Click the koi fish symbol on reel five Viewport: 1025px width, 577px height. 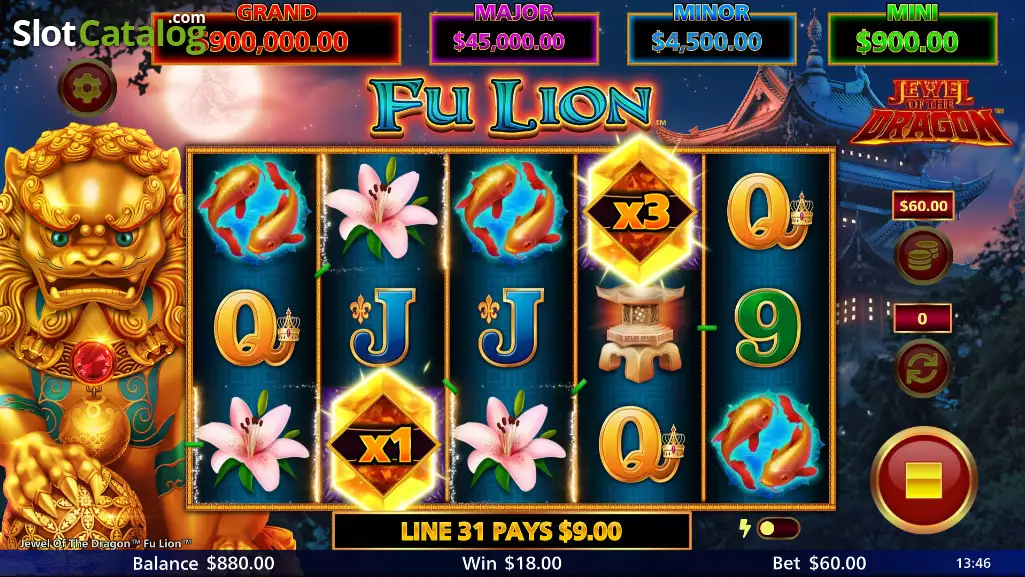(x=766, y=442)
